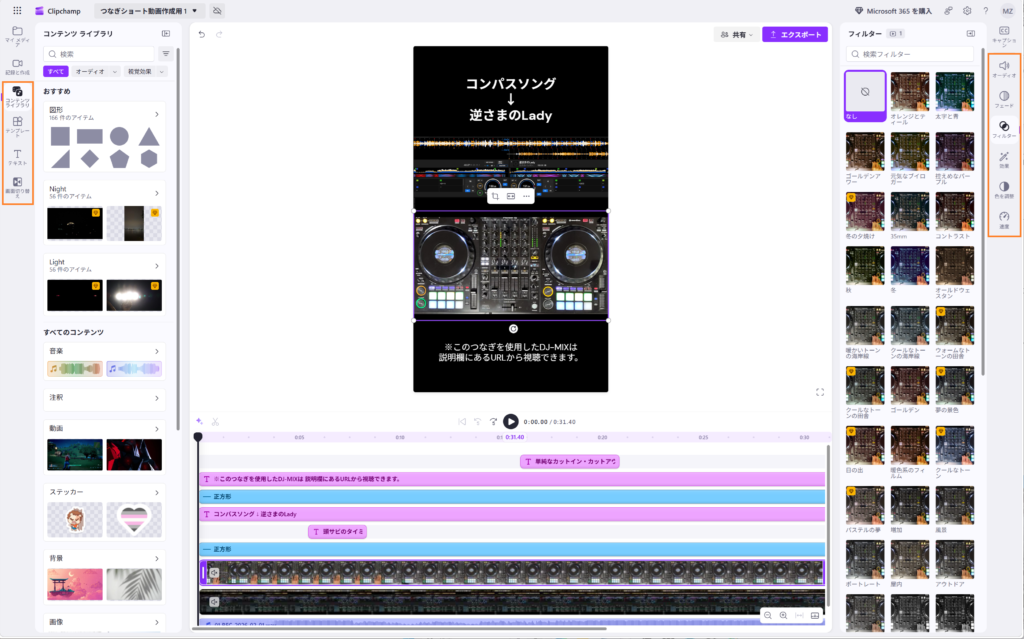Click the scissors split tool above timeline
Viewport: 1024px width, 639px height.
[215, 421]
